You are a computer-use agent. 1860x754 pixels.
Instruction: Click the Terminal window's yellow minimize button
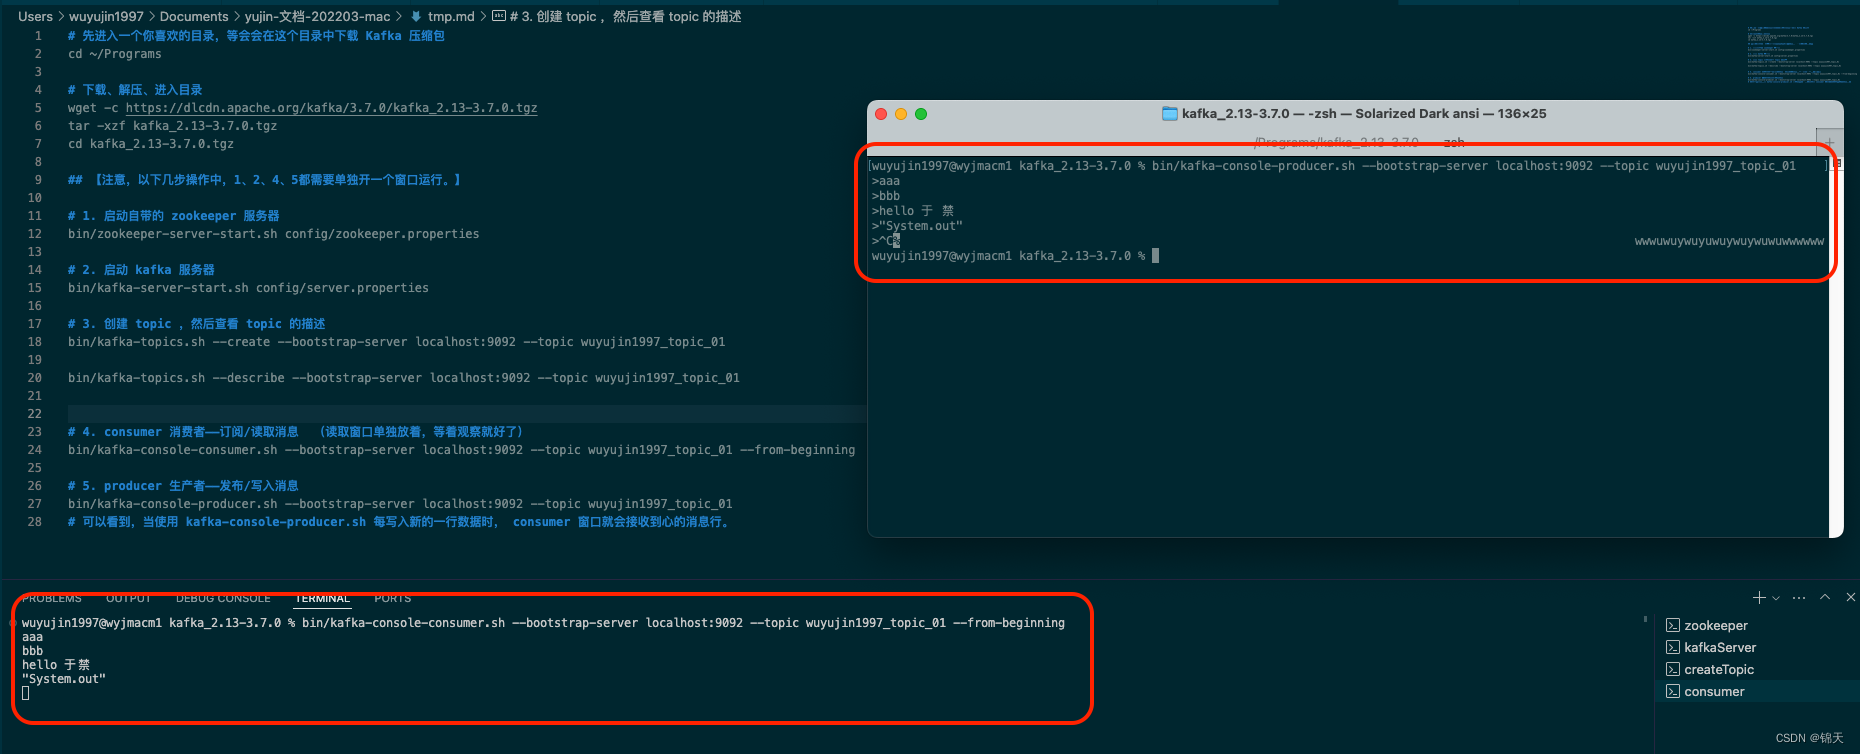[x=901, y=114]
